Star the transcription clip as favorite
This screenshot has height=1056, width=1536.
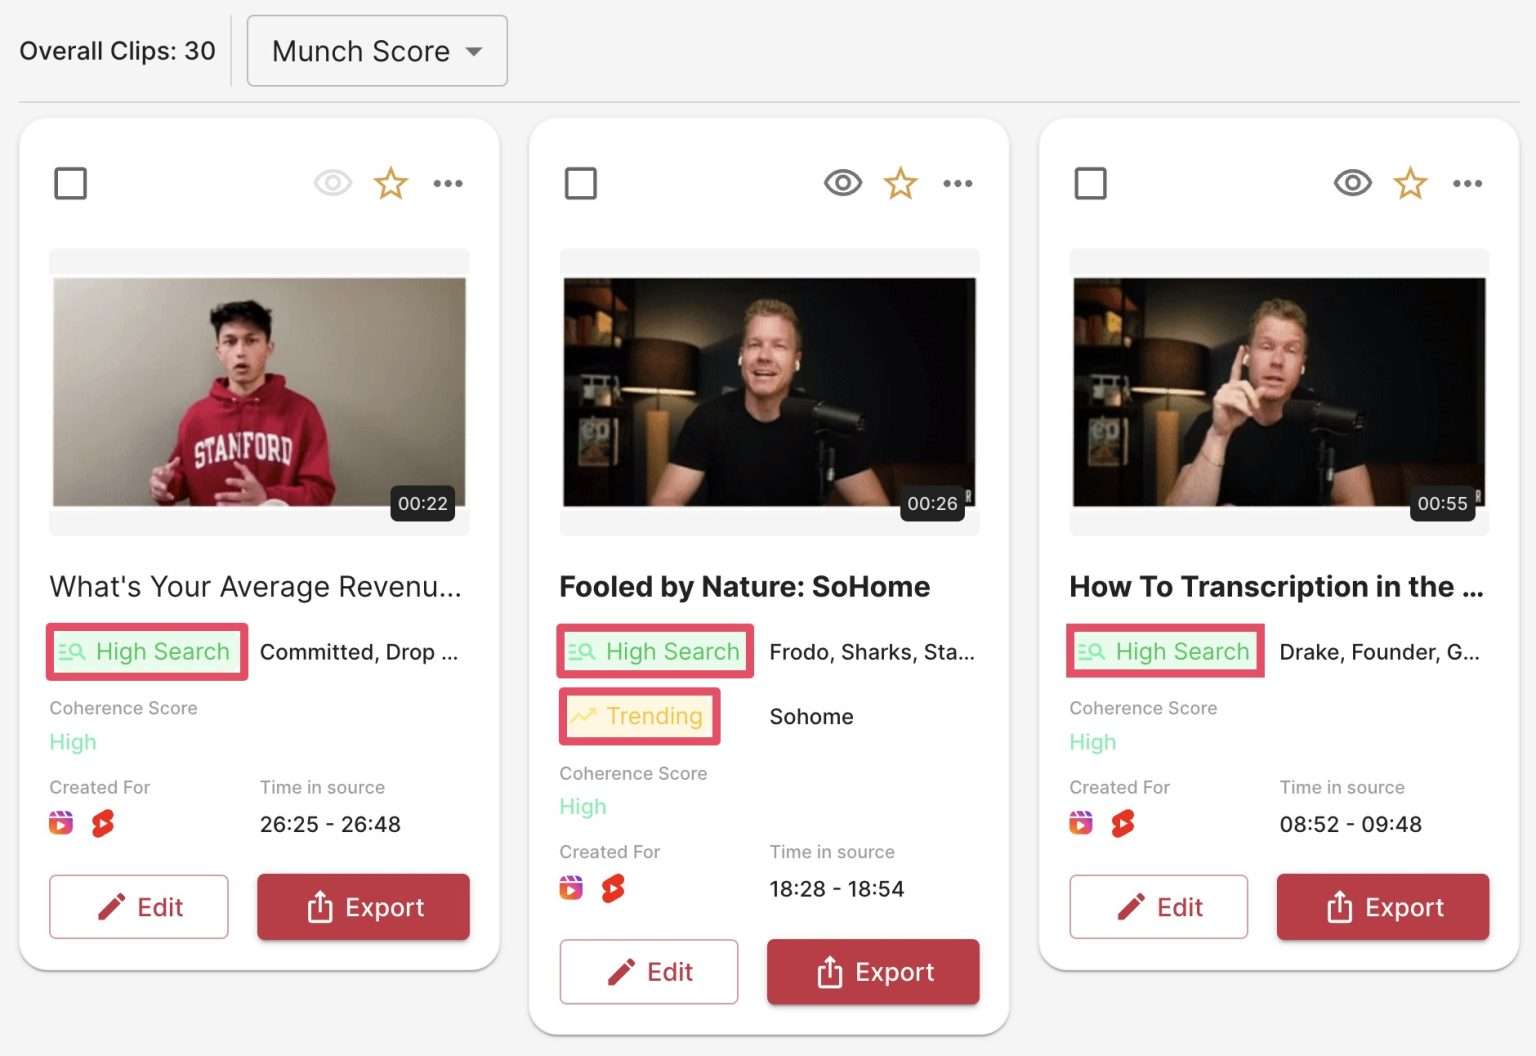coord(1410,183)
